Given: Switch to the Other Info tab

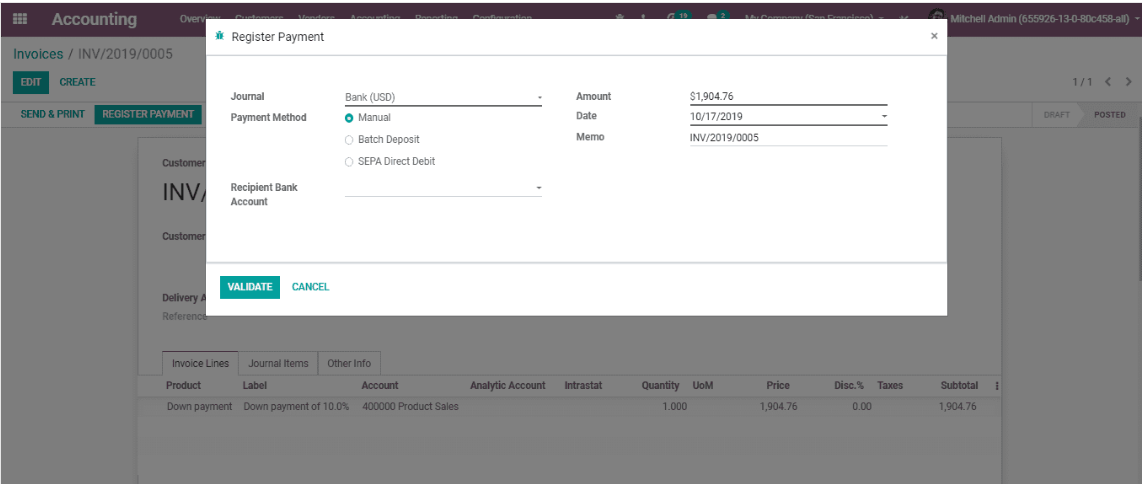Looking at the screenshot, I should pos(349,363).
